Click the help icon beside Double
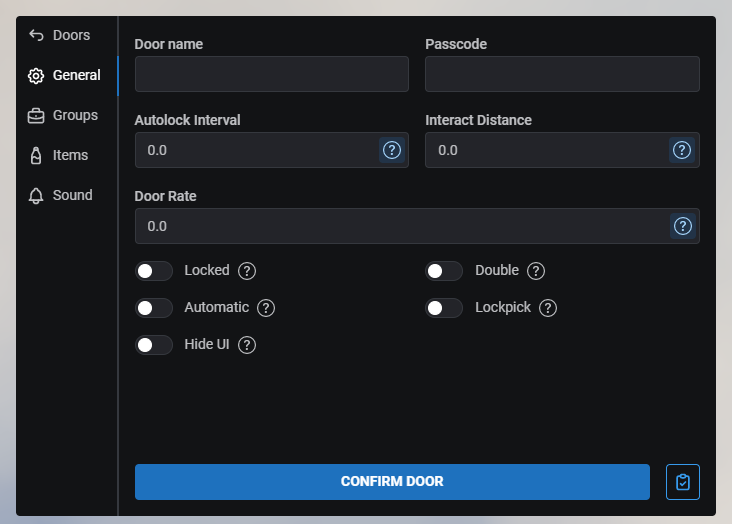Viewport: 732px width, 524px height. (x=536, y=271)
